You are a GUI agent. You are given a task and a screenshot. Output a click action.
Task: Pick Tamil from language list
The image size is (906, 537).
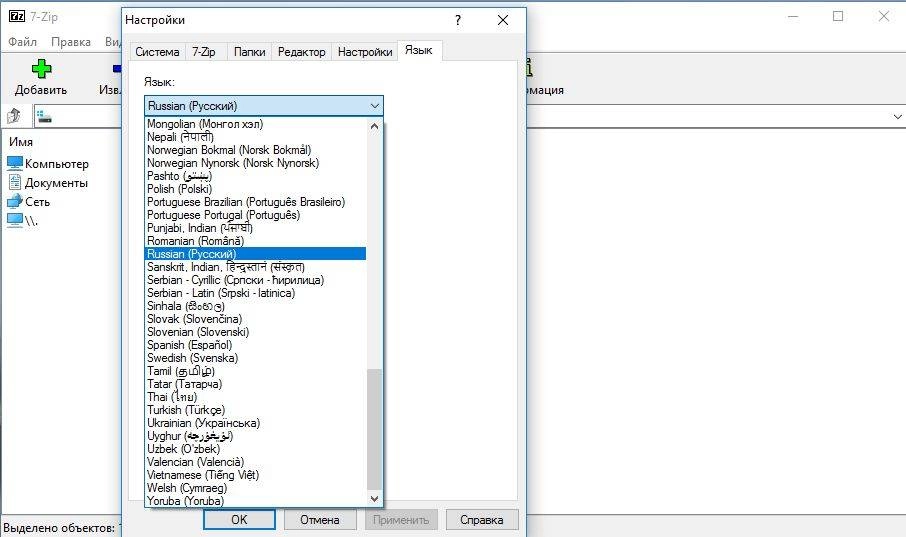[255, 371]
